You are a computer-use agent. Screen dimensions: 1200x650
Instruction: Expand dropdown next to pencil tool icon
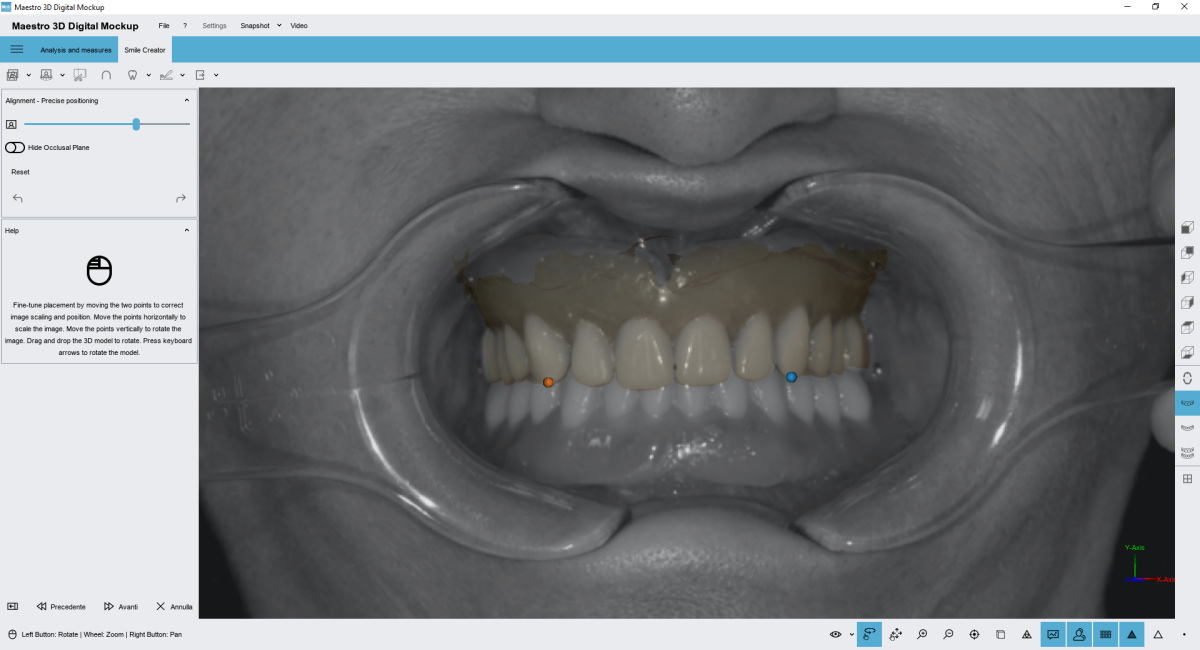click(x=182, y=75)
